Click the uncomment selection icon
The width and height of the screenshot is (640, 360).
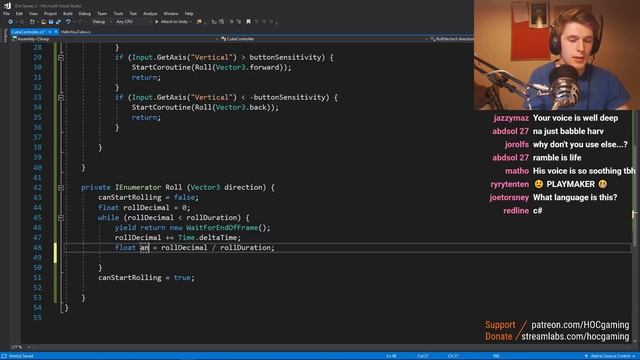[239, 22]
